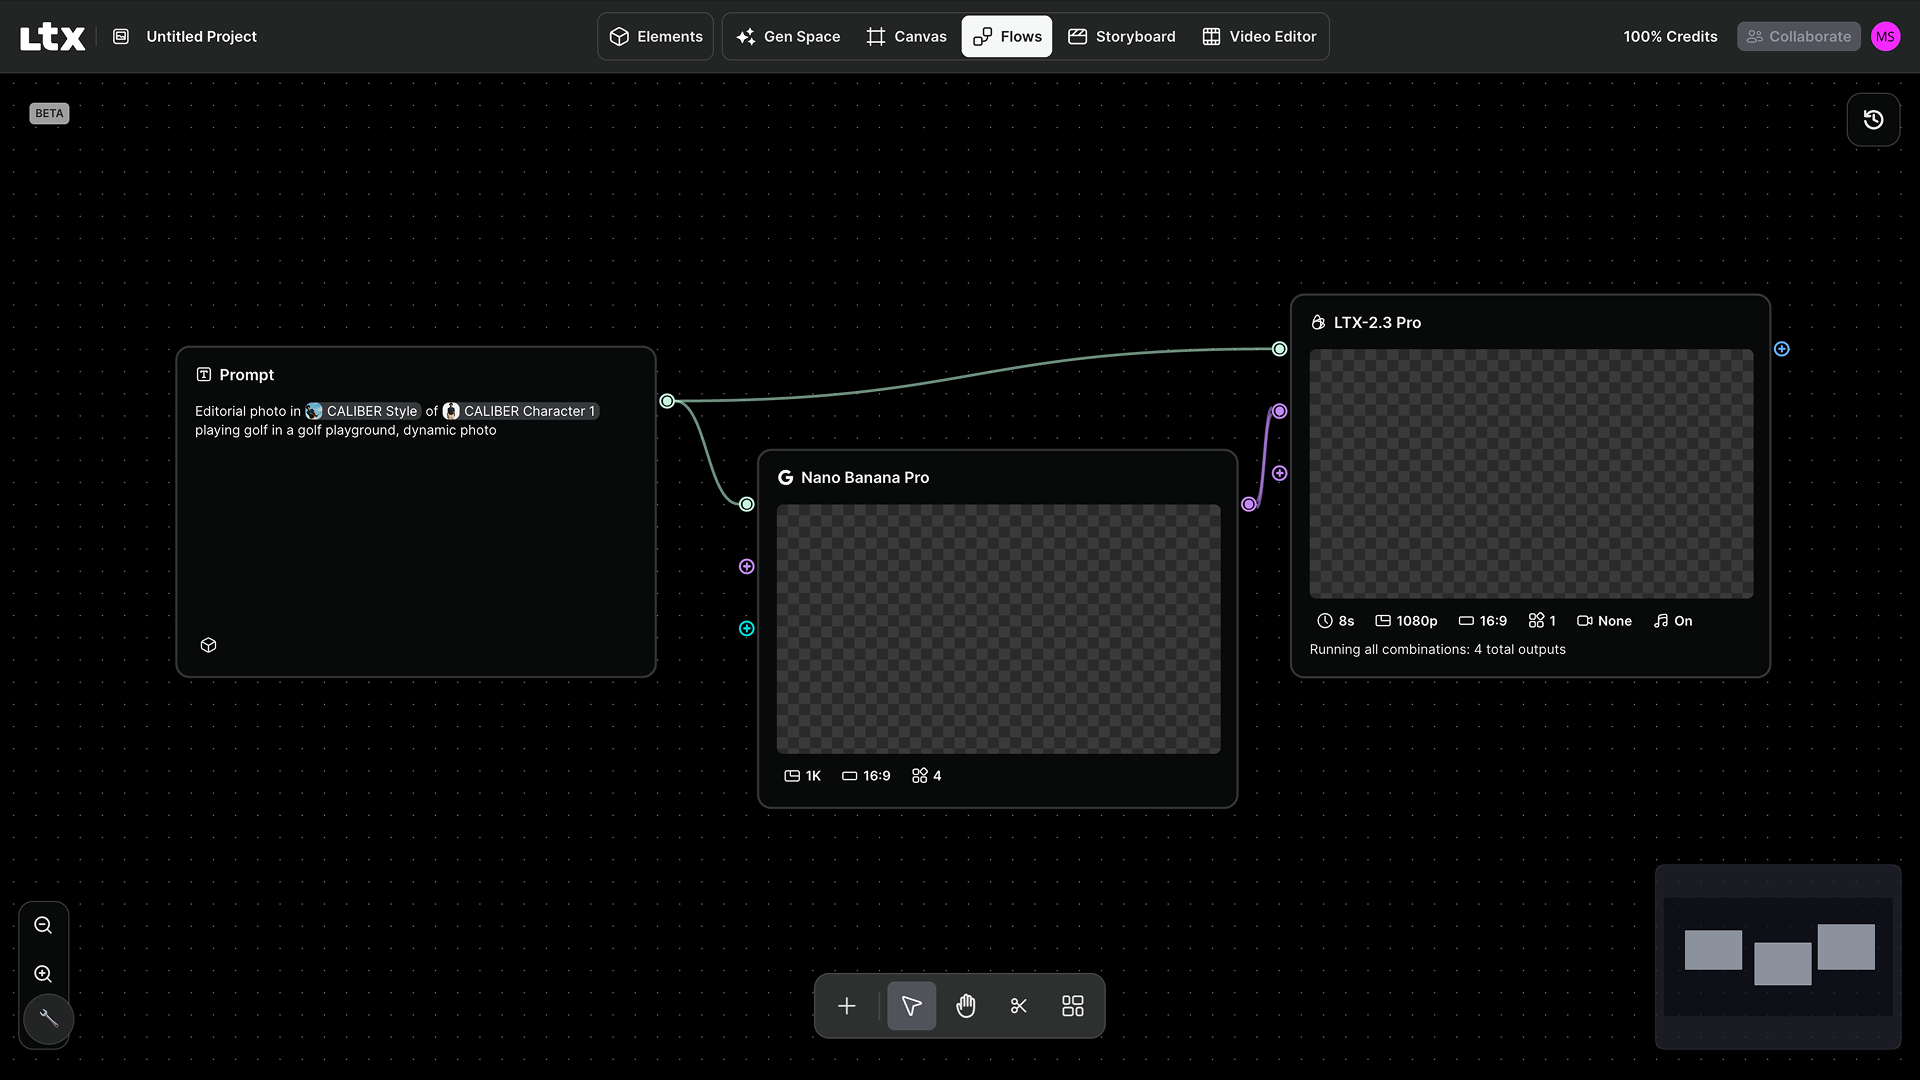The width and height of the screenshot is (1920, 1080).
Task: Edit the prompt text about playing golf
Action: click(345, 431)
